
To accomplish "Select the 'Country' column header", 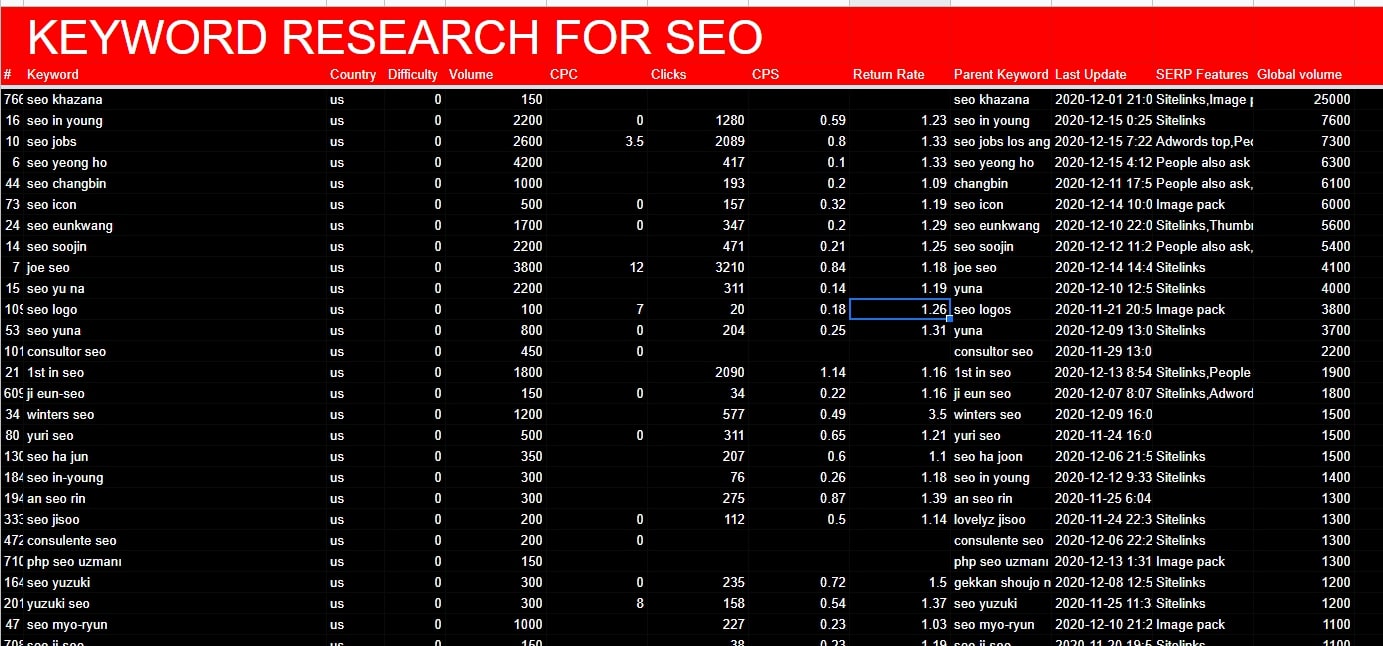I will [x=353, y=74].
